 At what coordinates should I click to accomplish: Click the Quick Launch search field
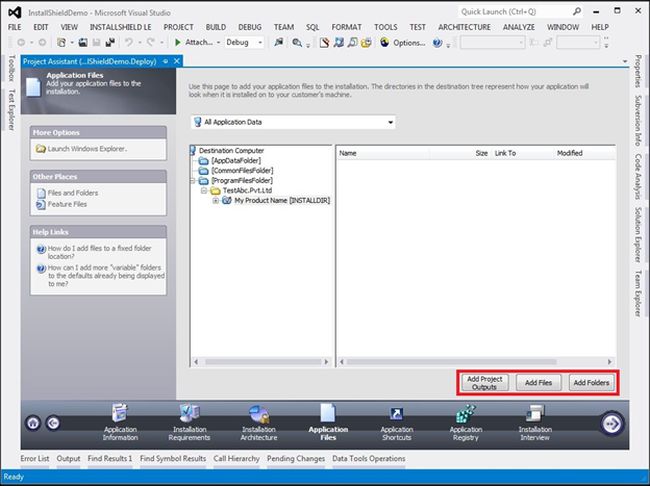[514, 12]
